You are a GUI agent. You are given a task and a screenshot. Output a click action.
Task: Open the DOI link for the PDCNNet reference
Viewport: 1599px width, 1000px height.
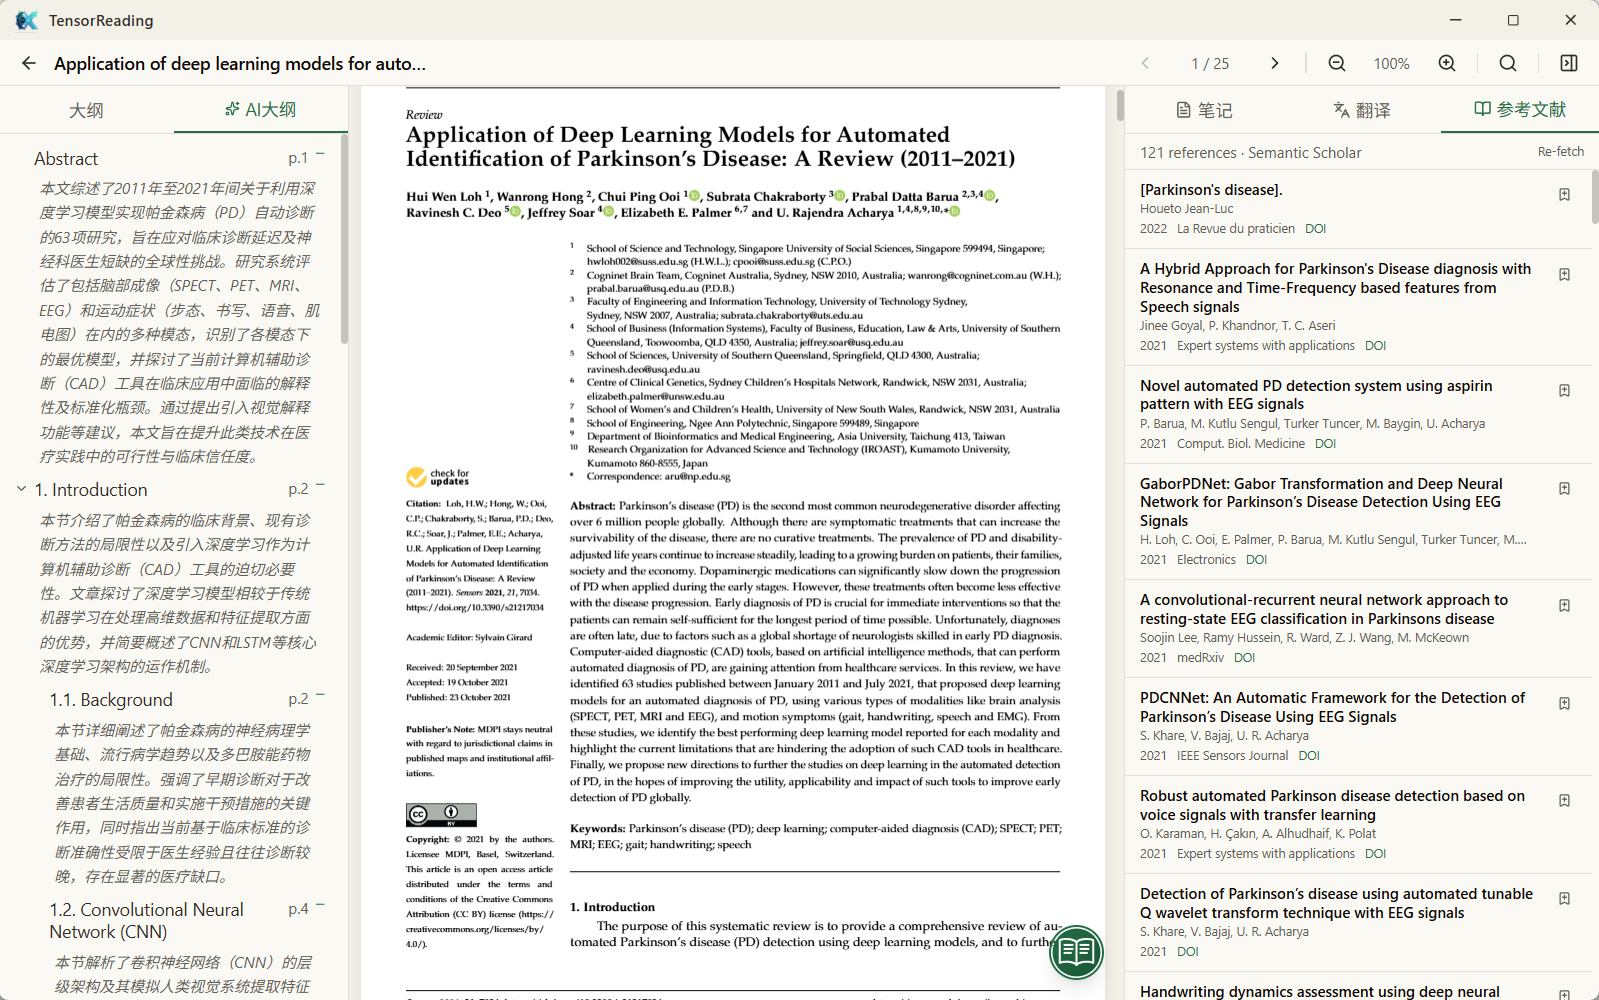click(1309, 756)
